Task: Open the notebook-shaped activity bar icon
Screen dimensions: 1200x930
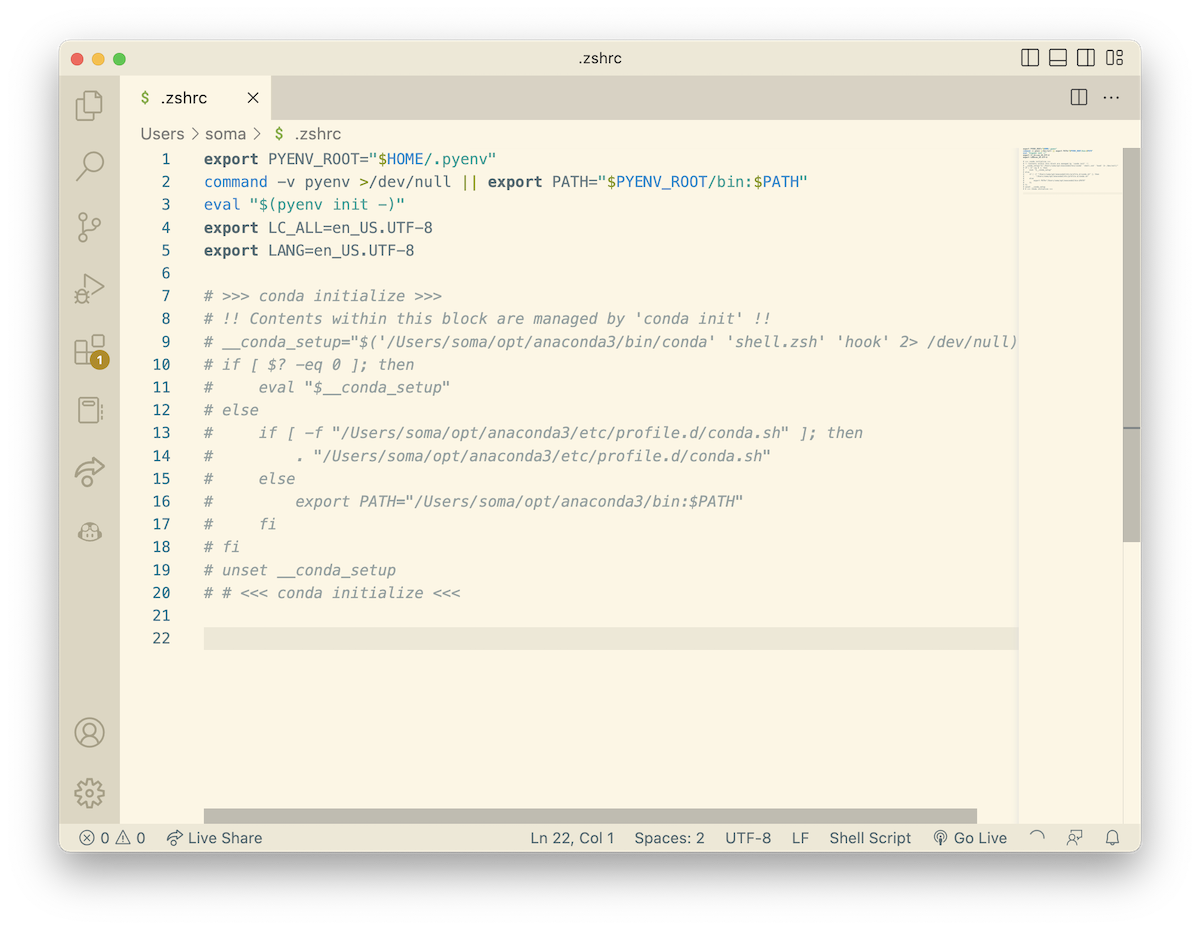Action: tap(89, 411)
